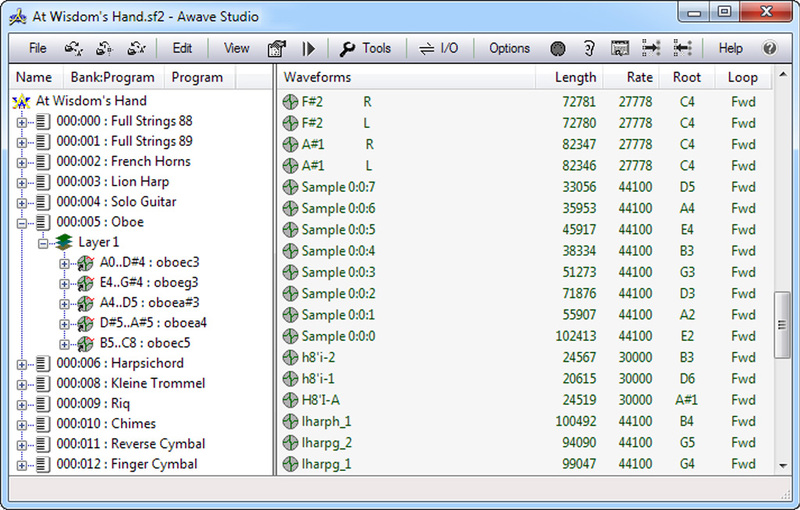Select 000:012 Finger Cymbal
Image resolution: width=800 pixels, height=510 pixels.
click(127, 465)
